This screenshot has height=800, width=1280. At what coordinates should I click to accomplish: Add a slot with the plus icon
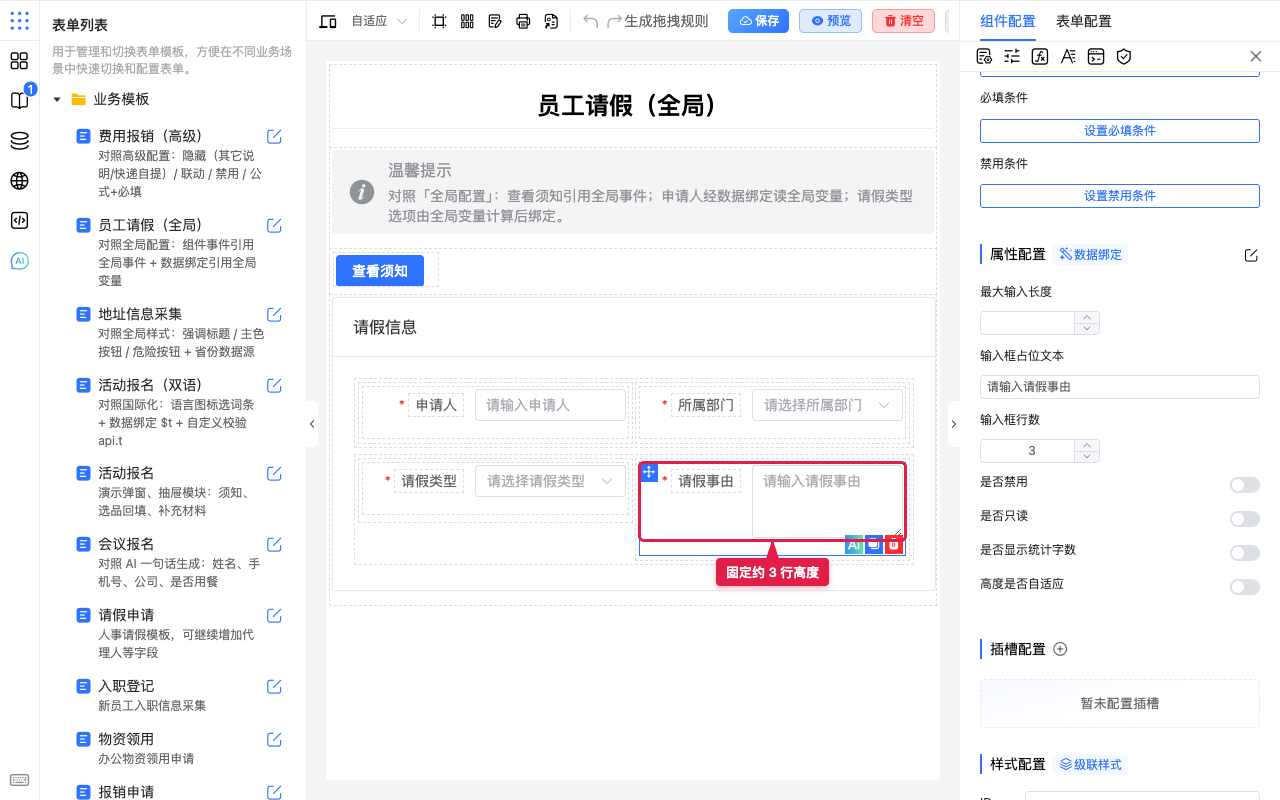(1061, 649)
